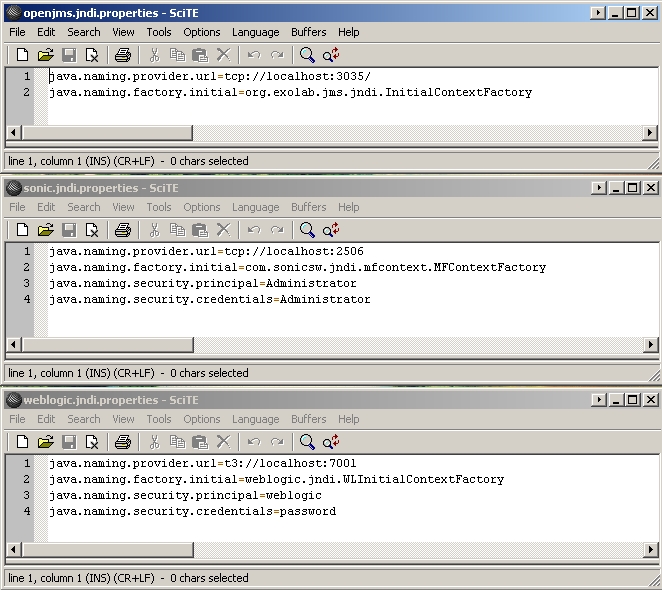Image resolution: width=662 pixels, height=590 pixels.
Task: Open Buffers menu in sonic window
Action: 309,207
